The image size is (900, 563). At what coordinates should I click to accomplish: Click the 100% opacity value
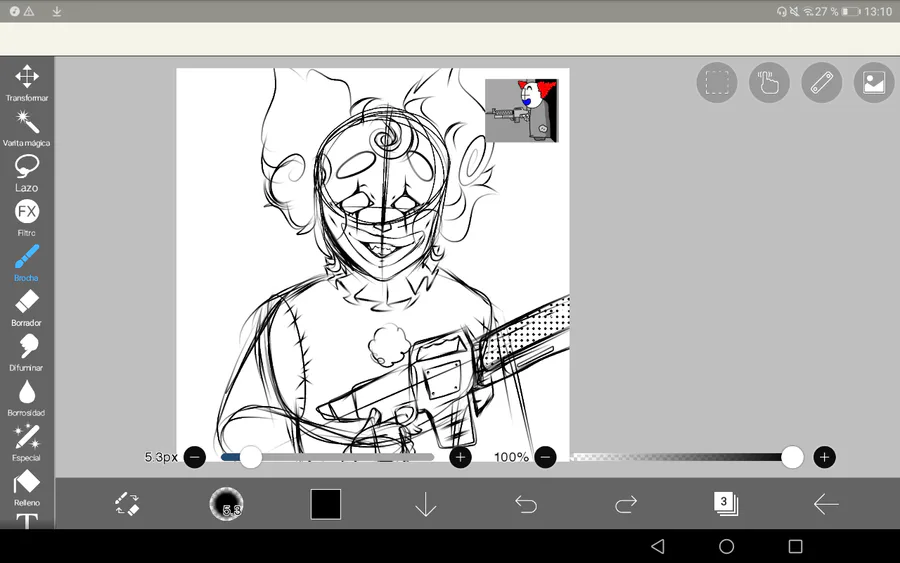click(511, 457)
